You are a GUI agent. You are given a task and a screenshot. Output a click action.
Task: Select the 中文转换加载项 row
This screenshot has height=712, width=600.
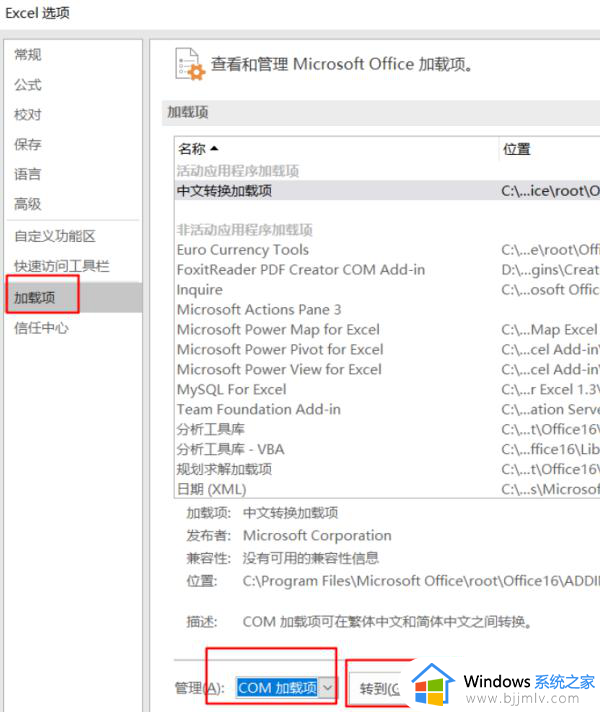coord(387,191)
